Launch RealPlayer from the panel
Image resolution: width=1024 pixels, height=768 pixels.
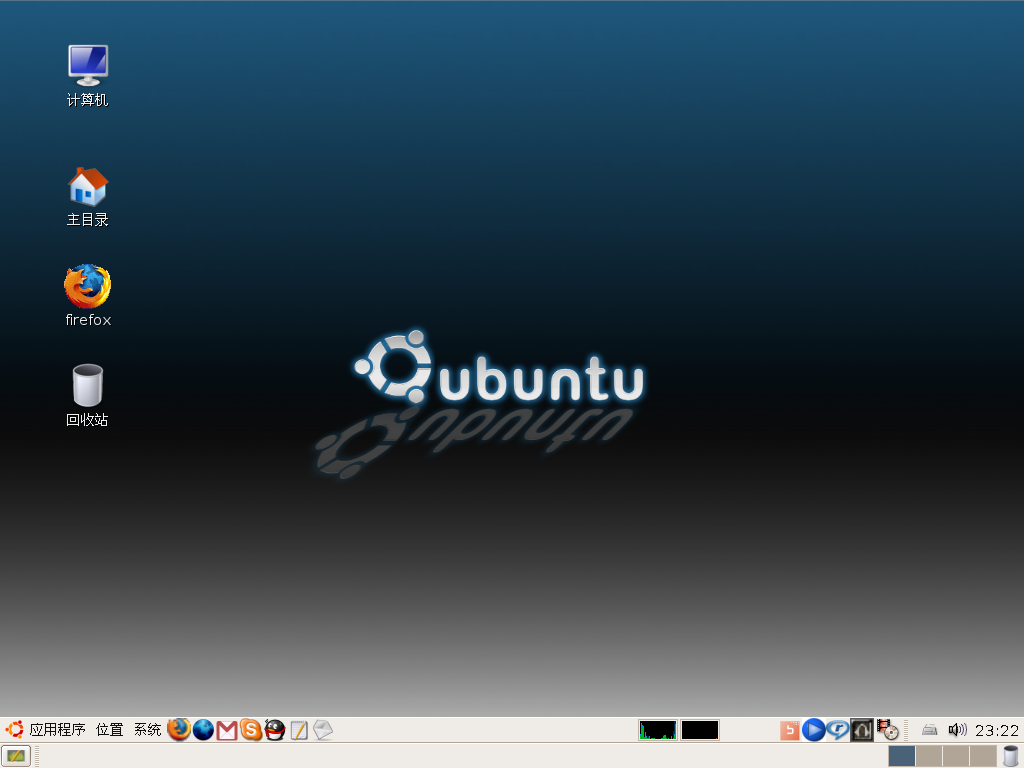837,729
